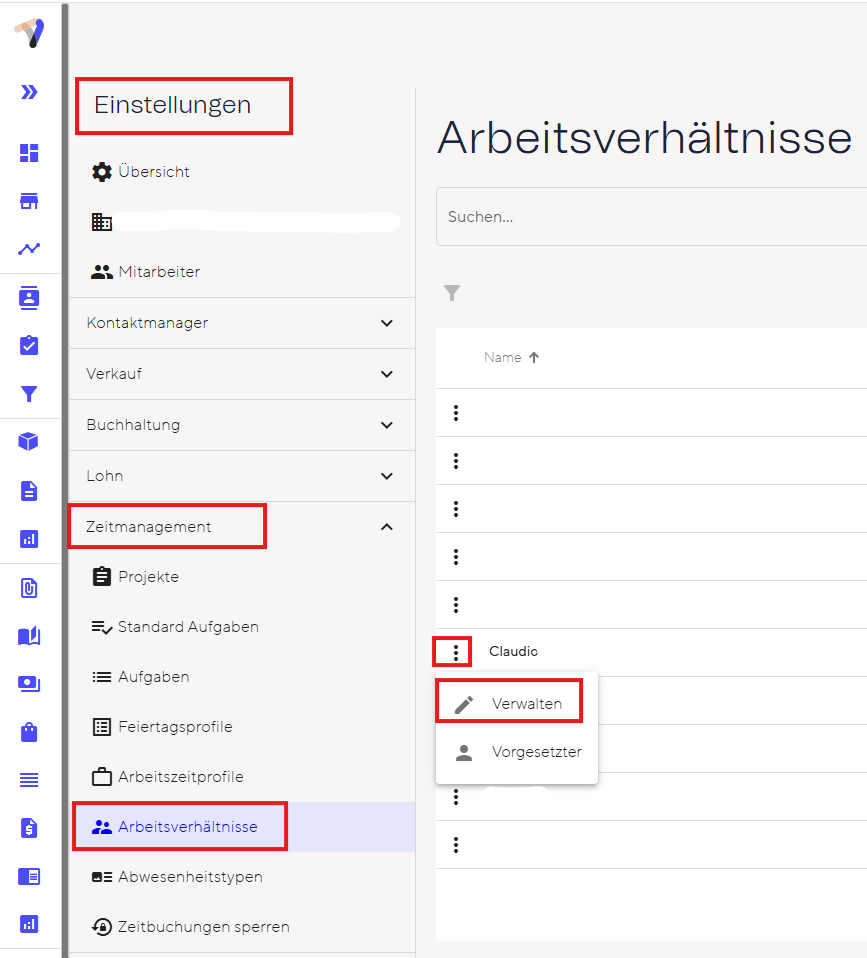867x958 pixels.
Task: Click the funnel icon in left rail
Action: (29, 394)
